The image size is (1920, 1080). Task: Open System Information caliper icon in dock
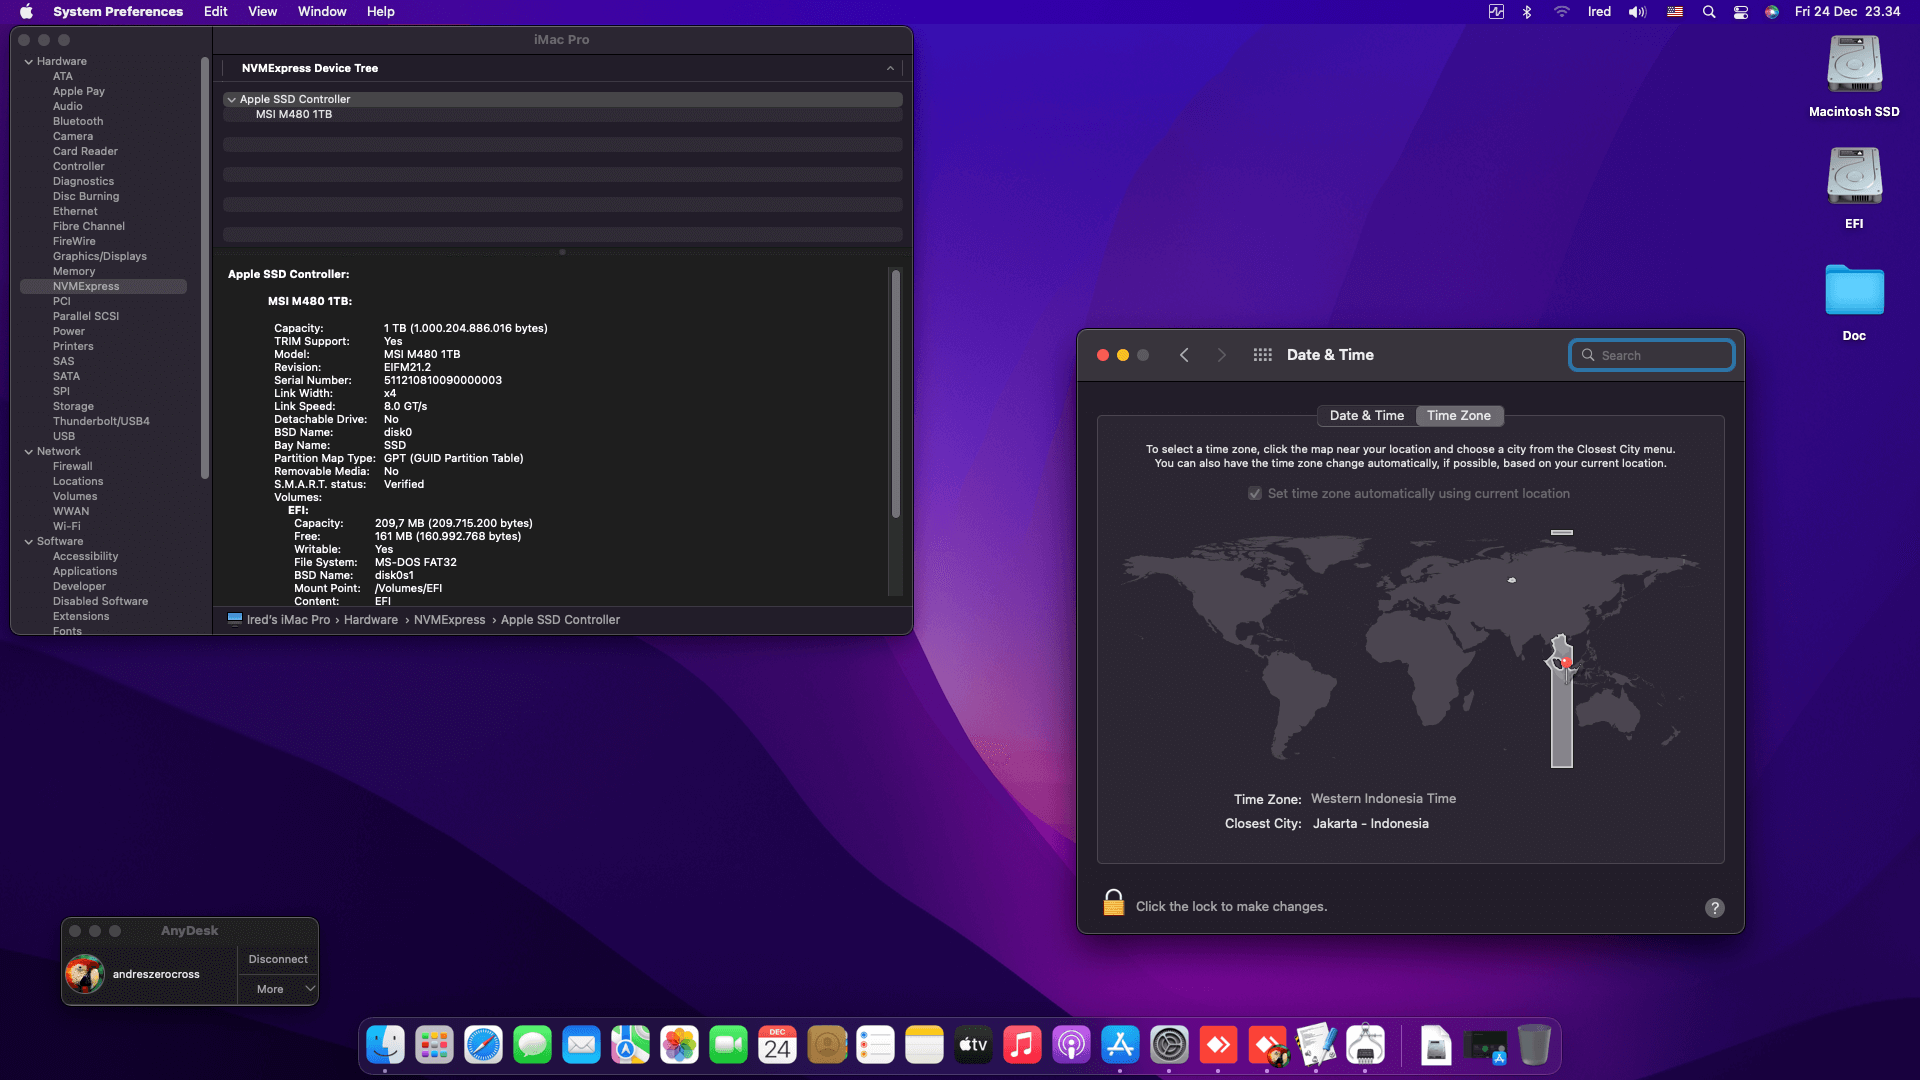[1365, 1045]
